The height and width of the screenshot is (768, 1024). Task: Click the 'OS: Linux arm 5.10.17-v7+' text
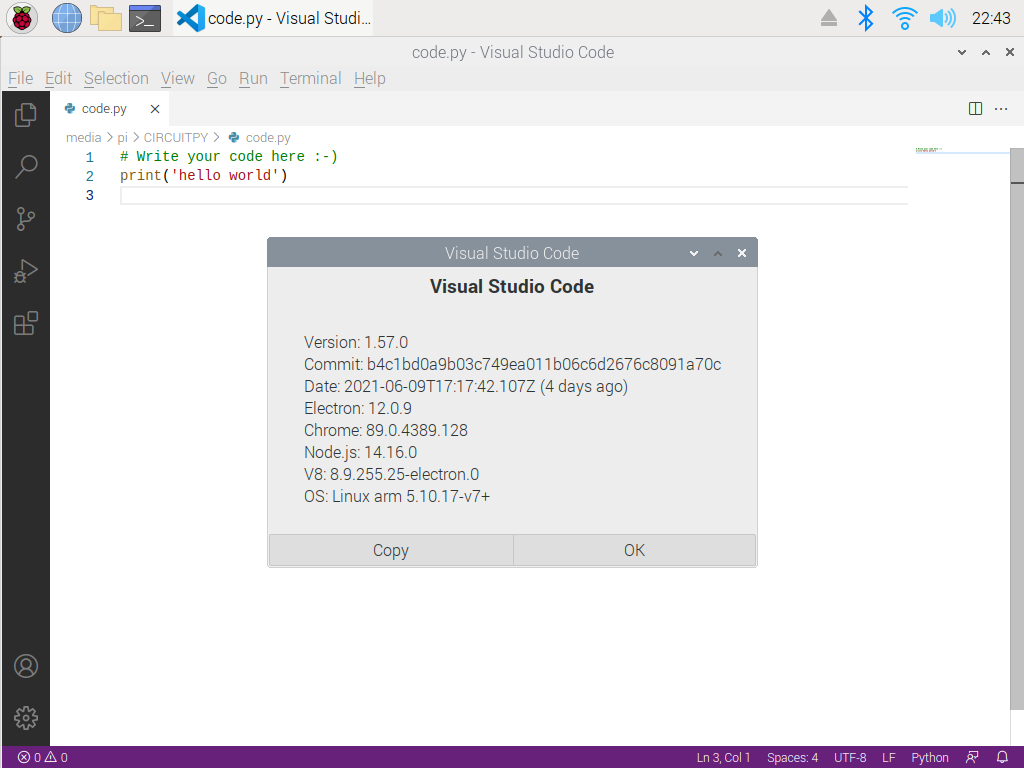click(x=397, y=496)
